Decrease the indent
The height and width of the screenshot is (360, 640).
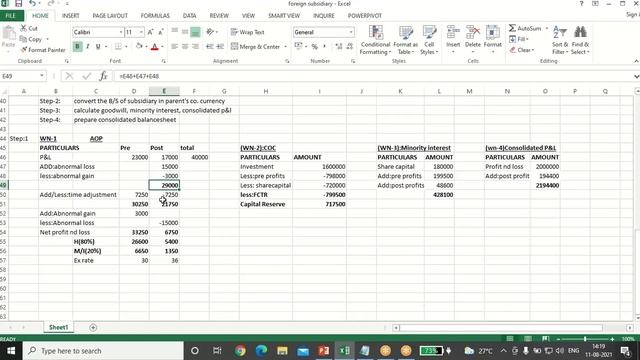(210, 47)
